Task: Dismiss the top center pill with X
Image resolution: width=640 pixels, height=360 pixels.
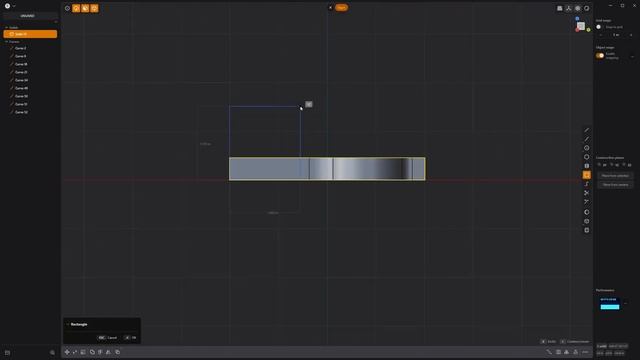Action: (330, 7)
